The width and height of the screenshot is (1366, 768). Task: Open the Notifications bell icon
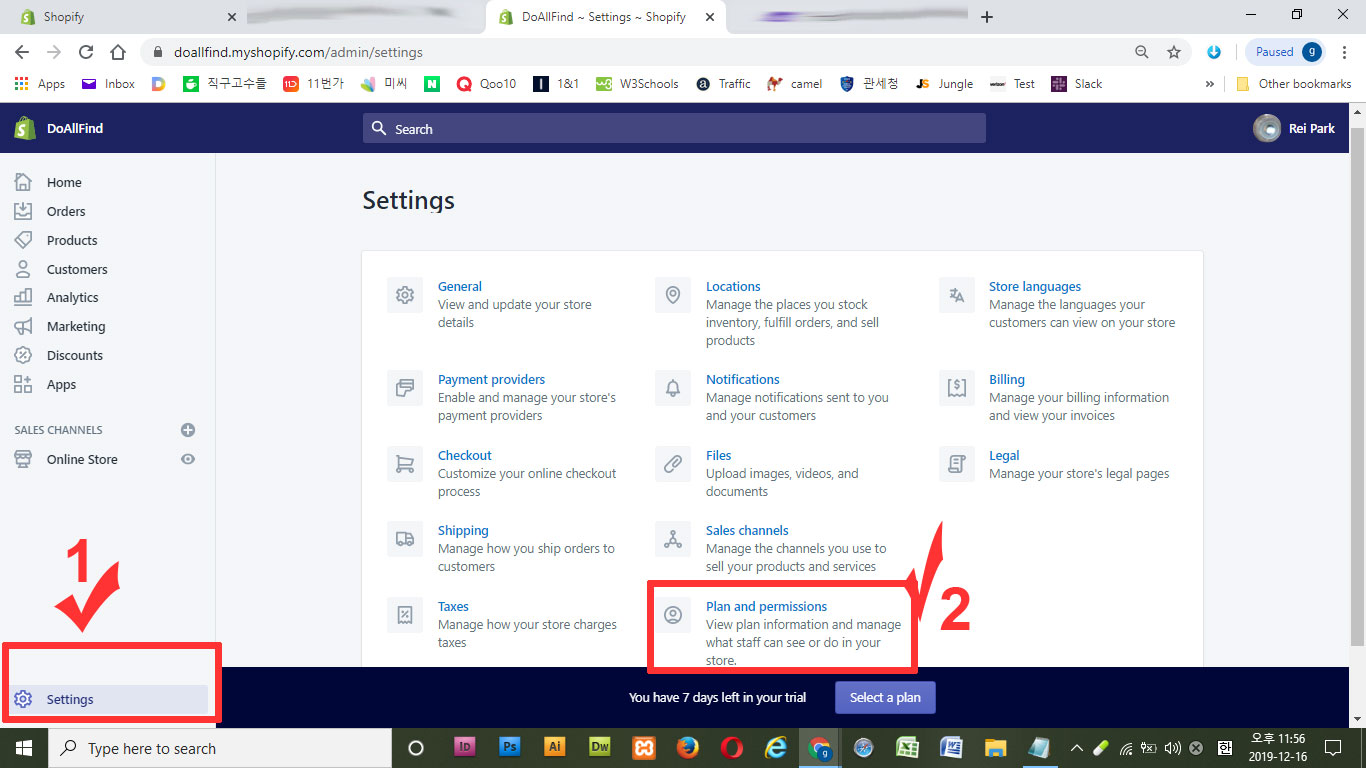pos(673,388)
